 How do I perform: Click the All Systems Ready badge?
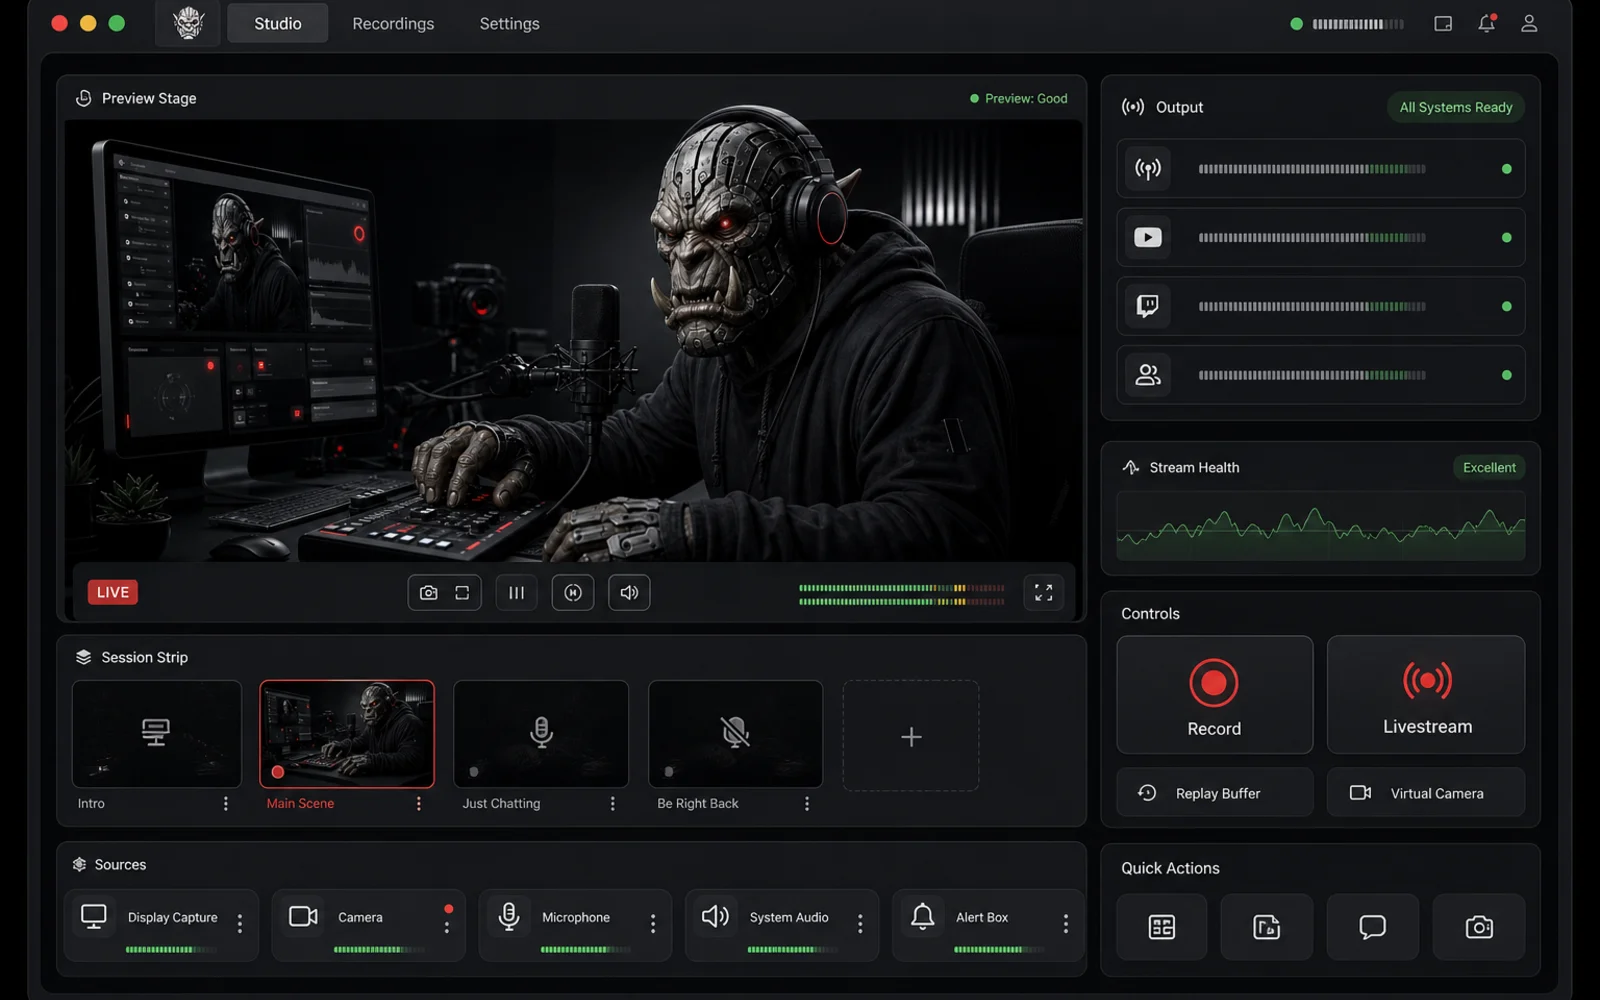click(x=1456, y=107)
